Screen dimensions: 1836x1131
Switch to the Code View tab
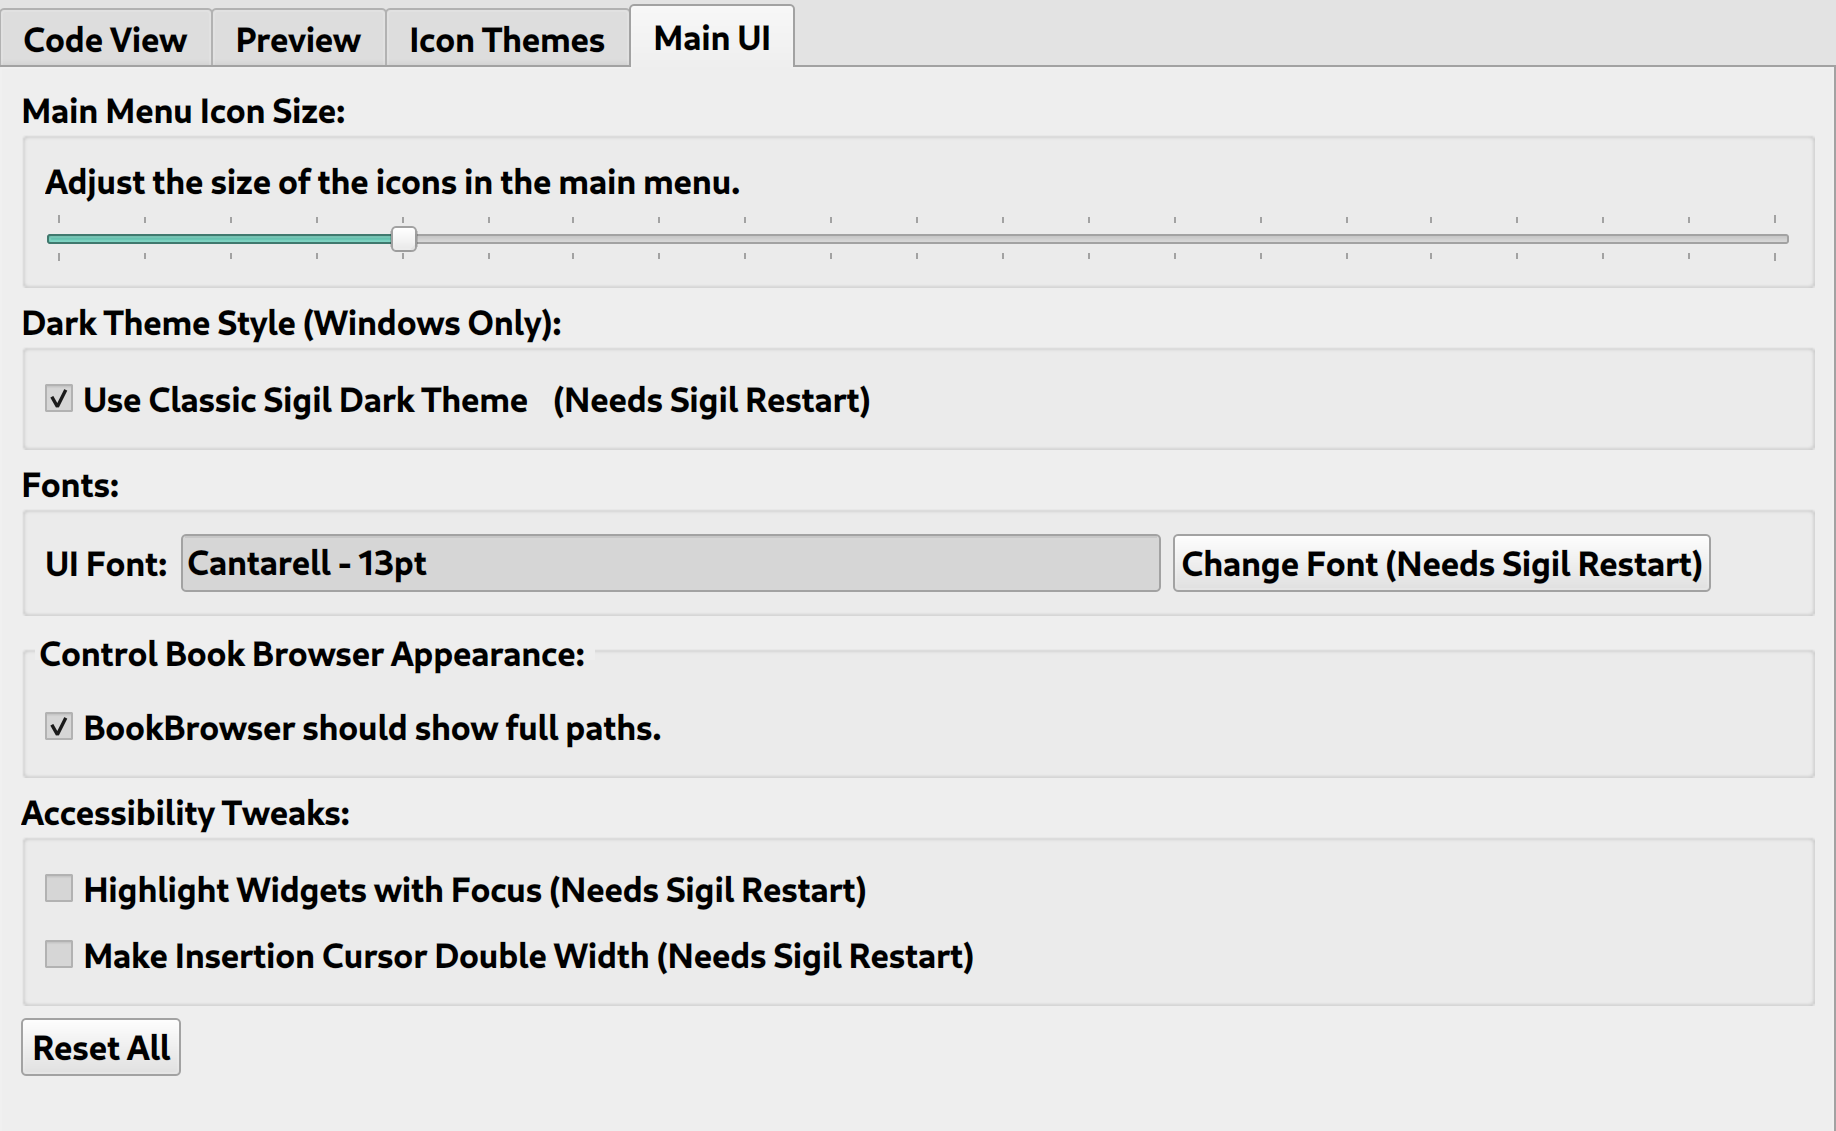point(105,40)
